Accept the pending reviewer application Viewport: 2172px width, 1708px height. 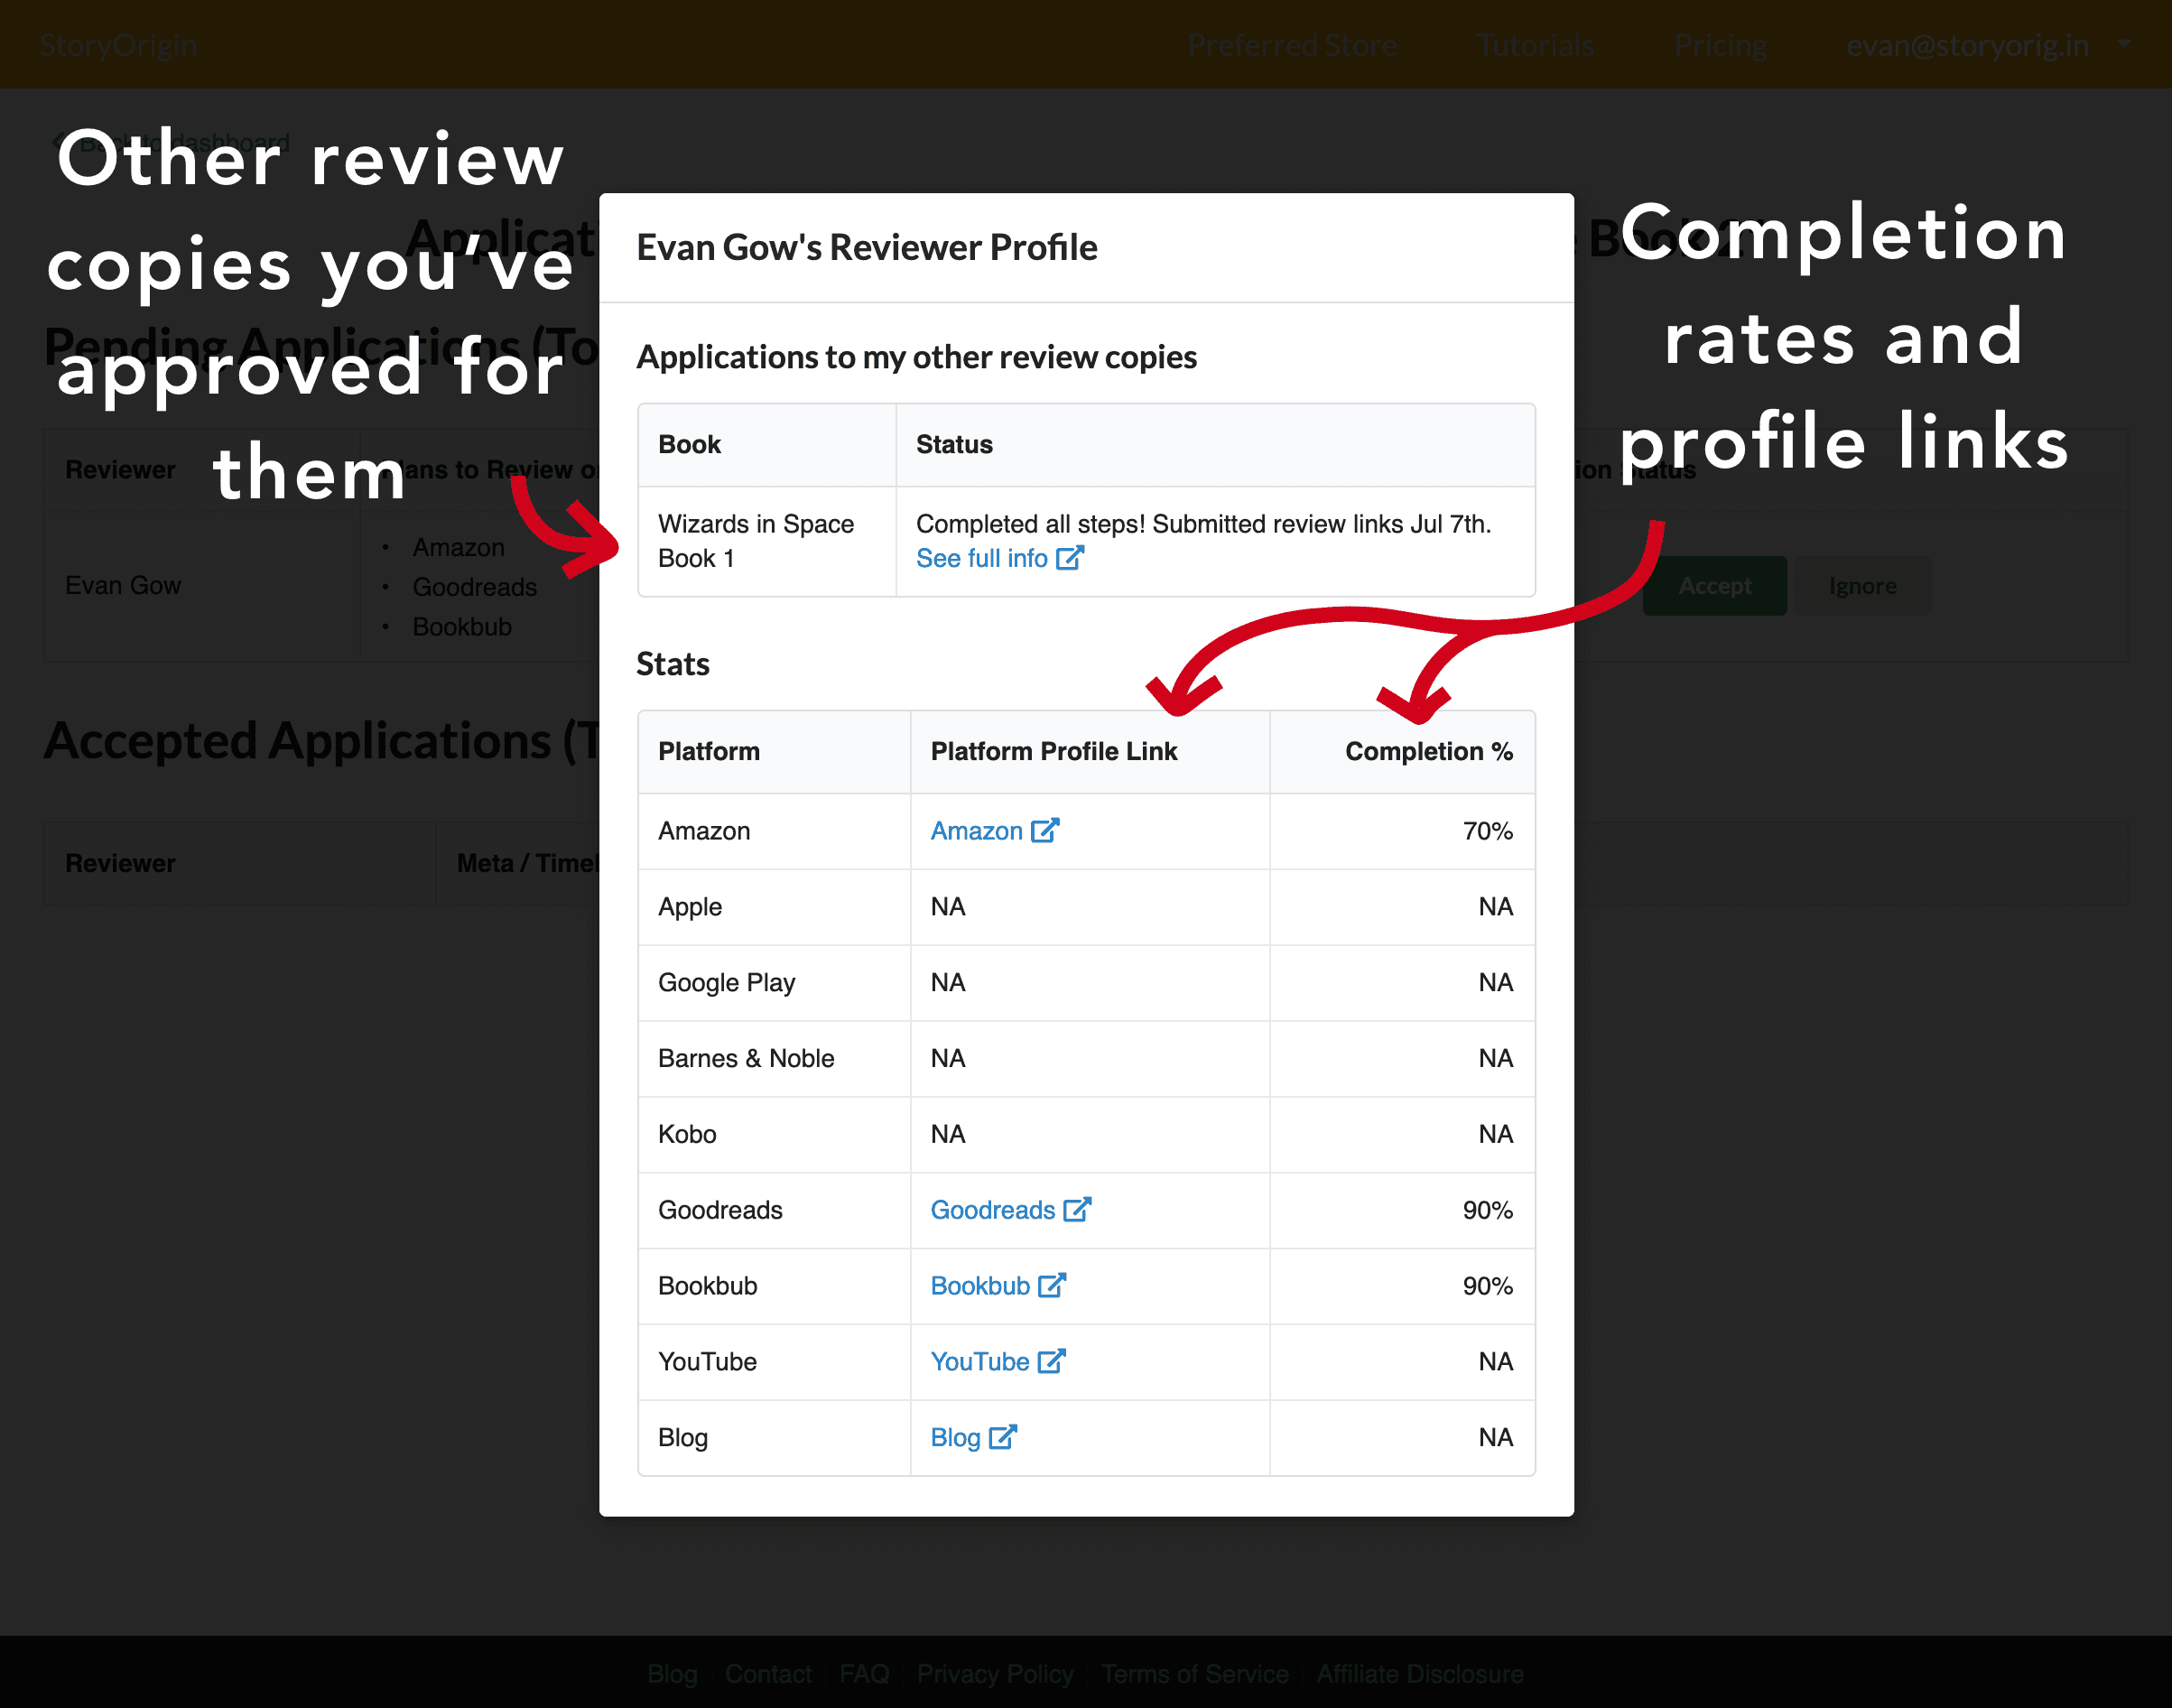pyautogui.click(x=1714, y=585)
